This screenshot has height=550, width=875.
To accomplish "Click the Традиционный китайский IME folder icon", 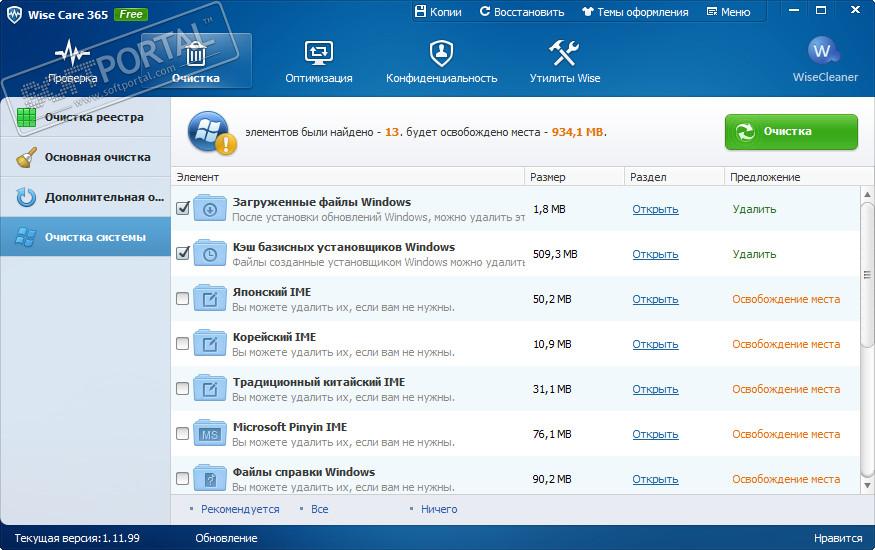I will pyautogui.click(x=210, y=389).
